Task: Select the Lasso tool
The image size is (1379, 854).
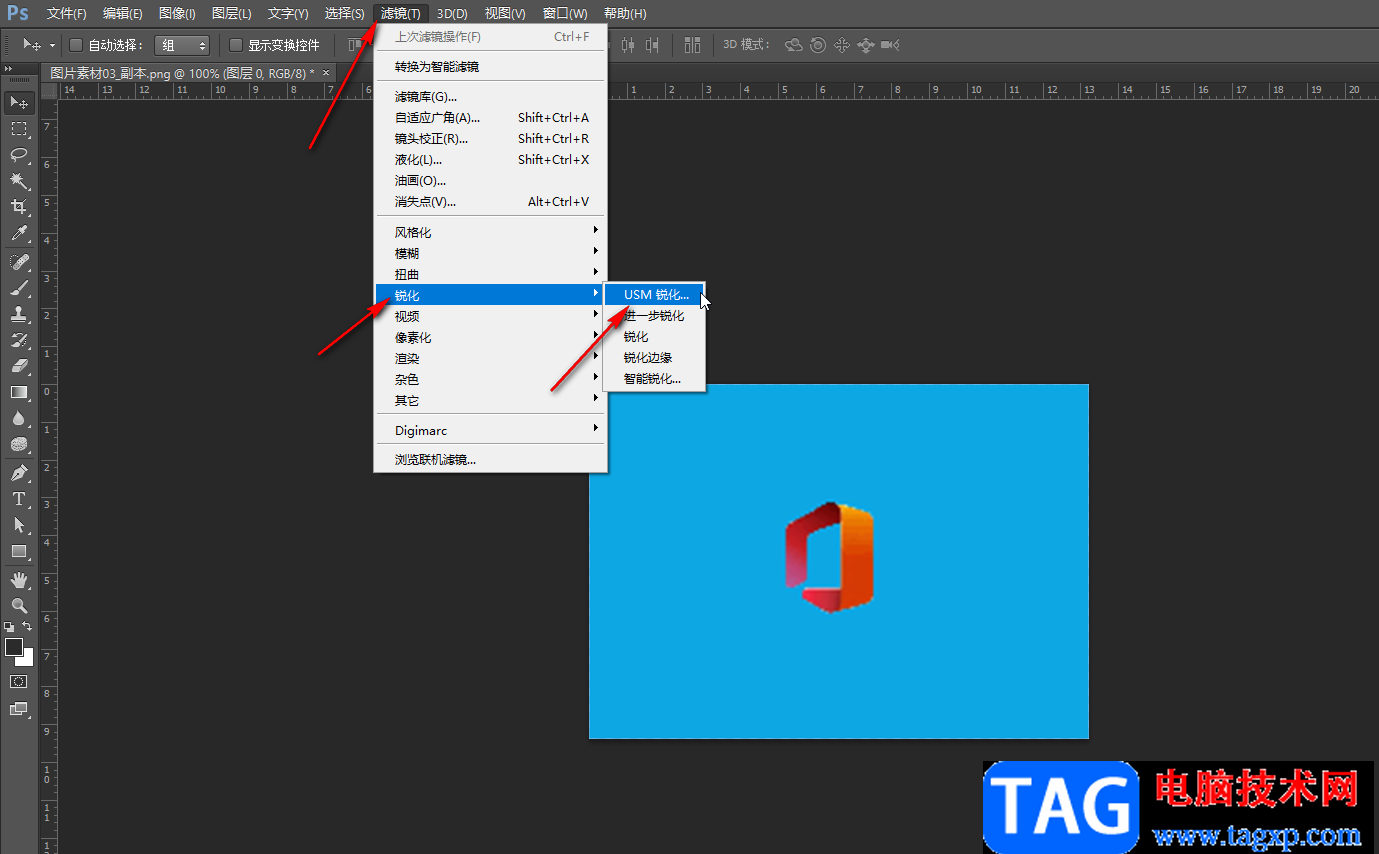Action: [19, 155]
